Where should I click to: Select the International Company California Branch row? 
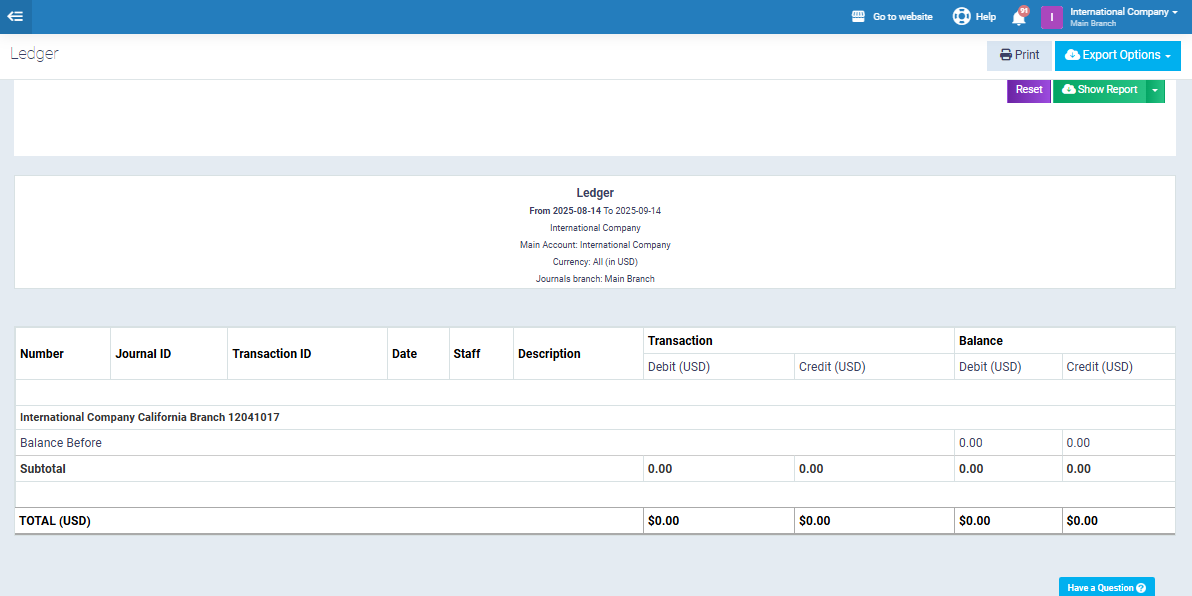click(x=150, y=417)
